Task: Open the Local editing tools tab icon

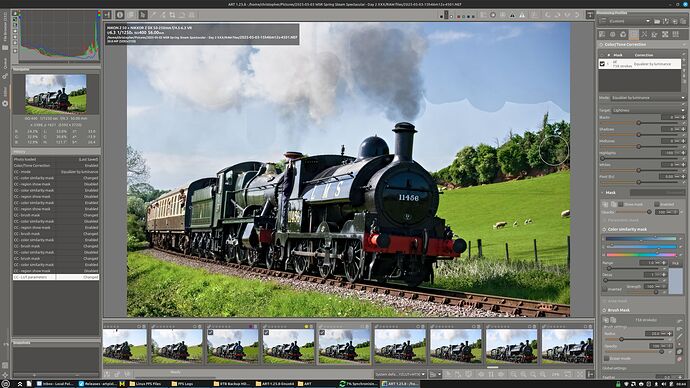Action: coord(634,34)
